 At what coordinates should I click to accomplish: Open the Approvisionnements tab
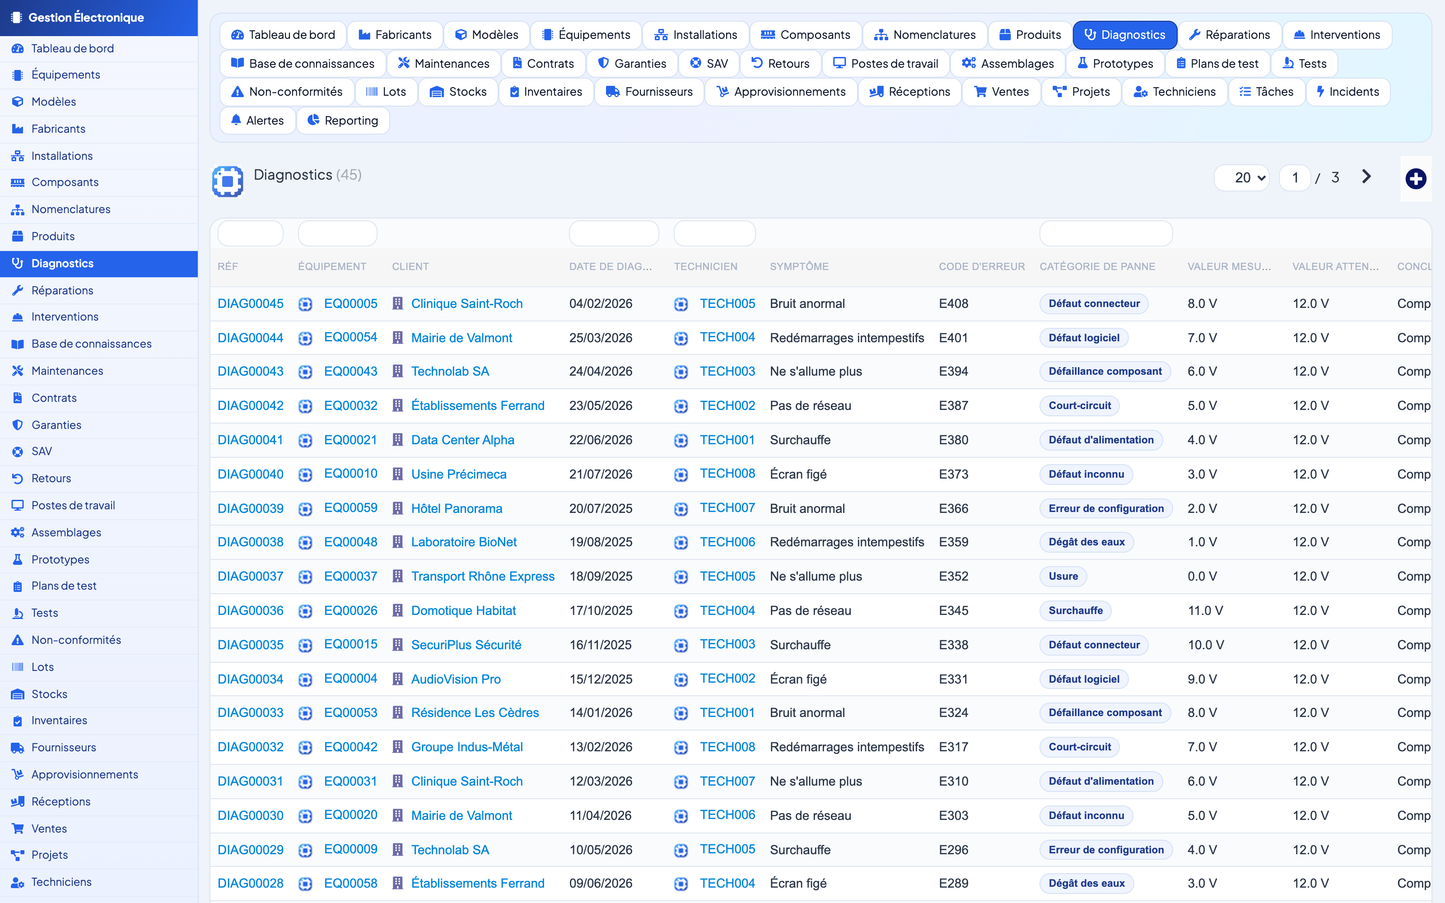(x=781, y=91)
